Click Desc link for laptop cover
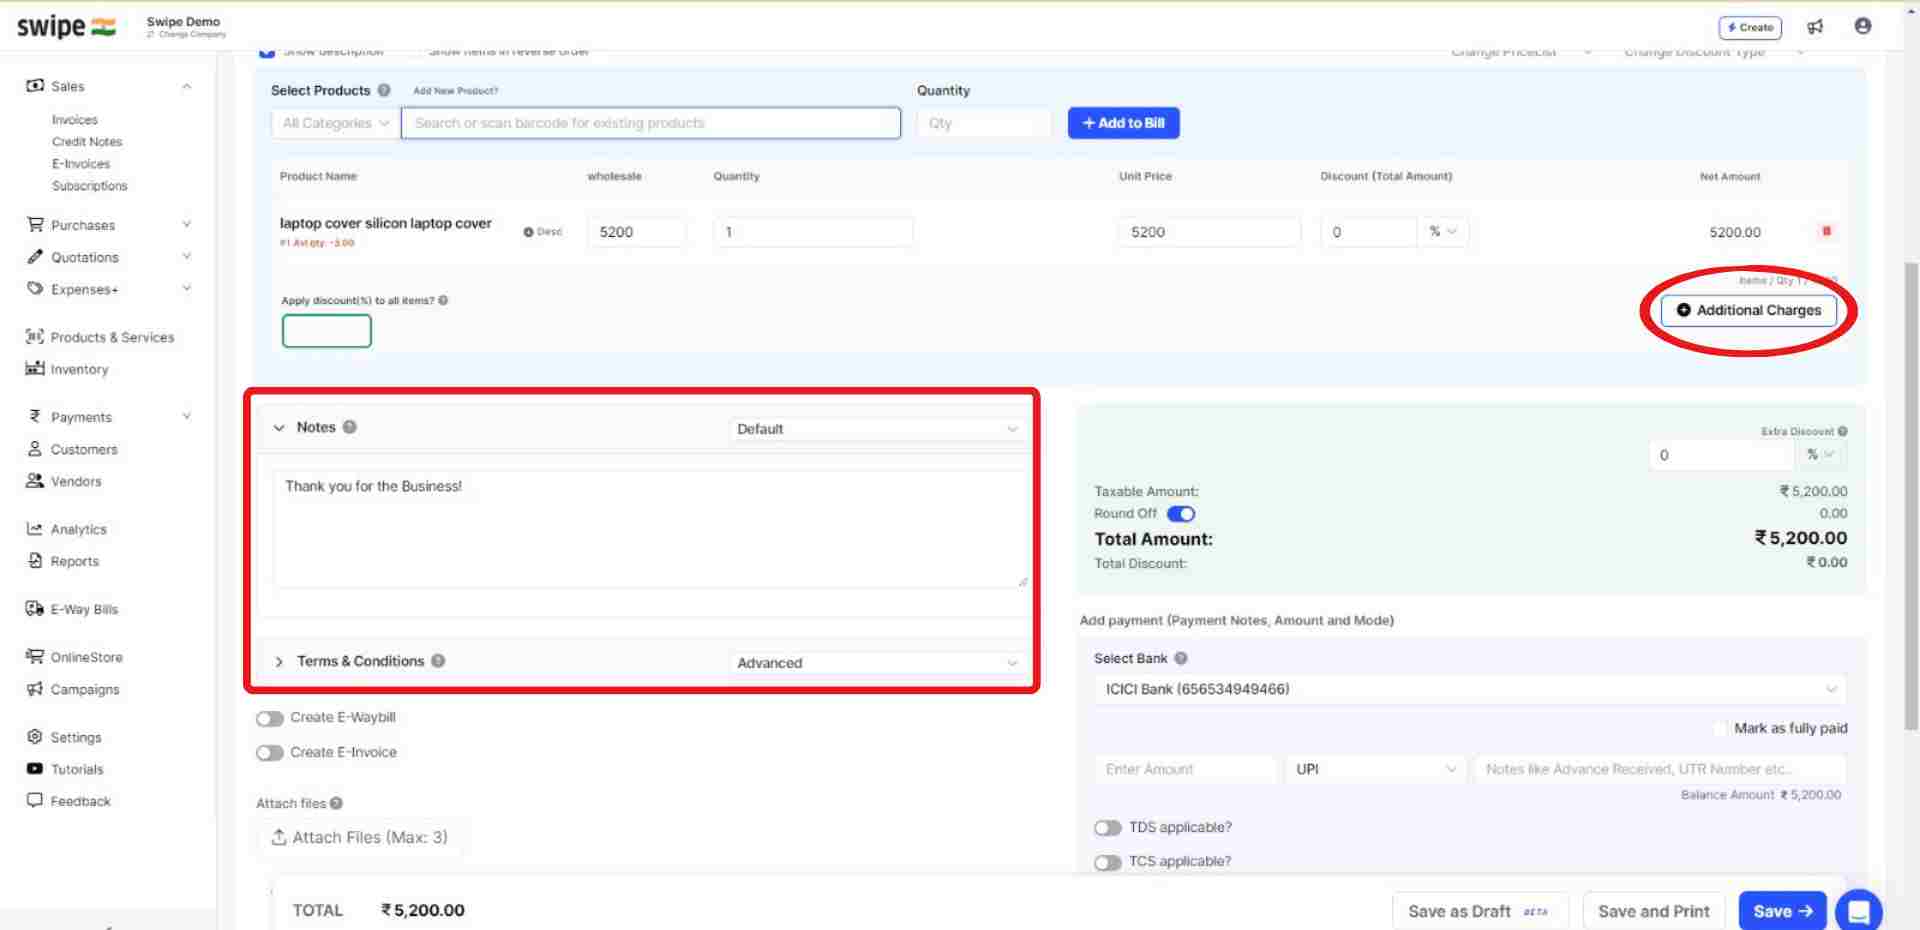 tap(543, 232)
